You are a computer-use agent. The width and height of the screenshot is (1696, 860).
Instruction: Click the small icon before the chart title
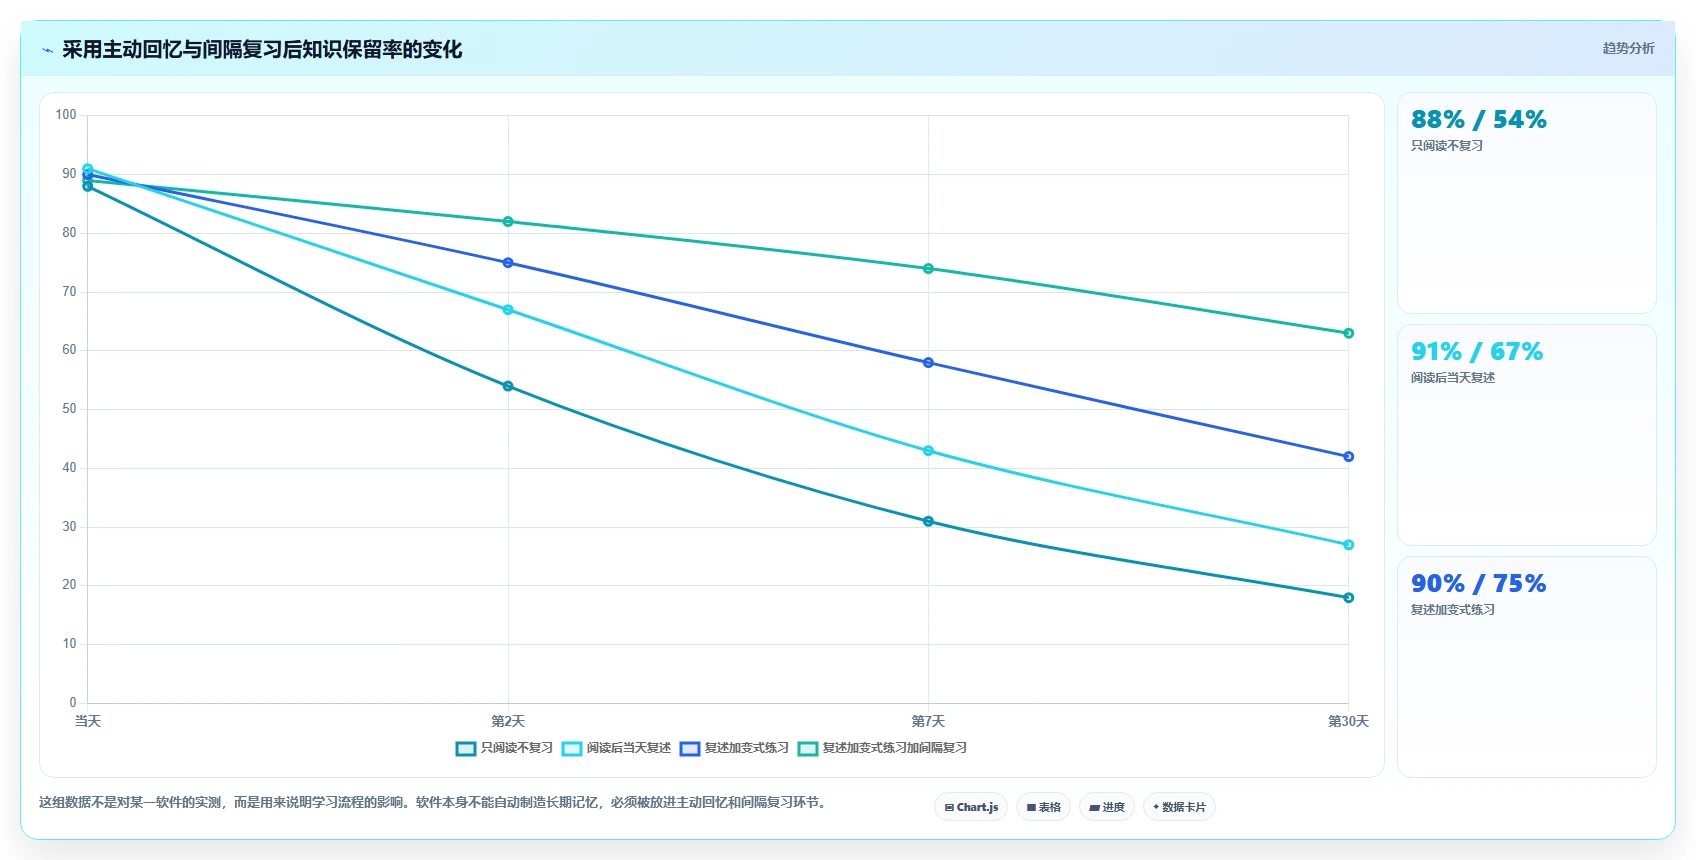47,50
